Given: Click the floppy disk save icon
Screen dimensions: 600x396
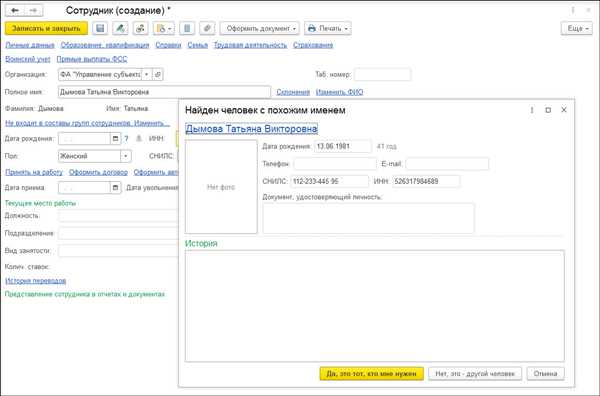Looking at the screenshot, I should point(100,28).
